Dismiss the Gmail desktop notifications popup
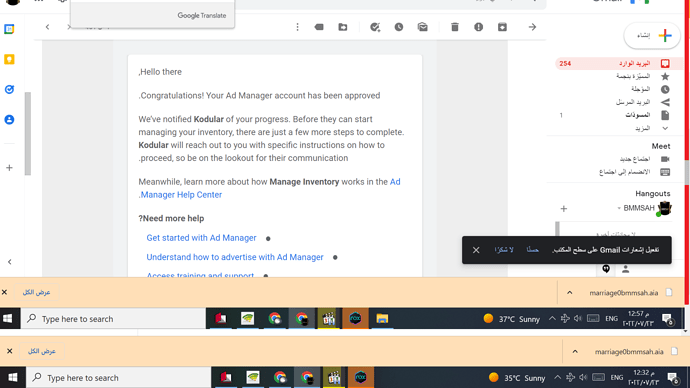Screen dimensions: 690x388 (x=476, y=250)
